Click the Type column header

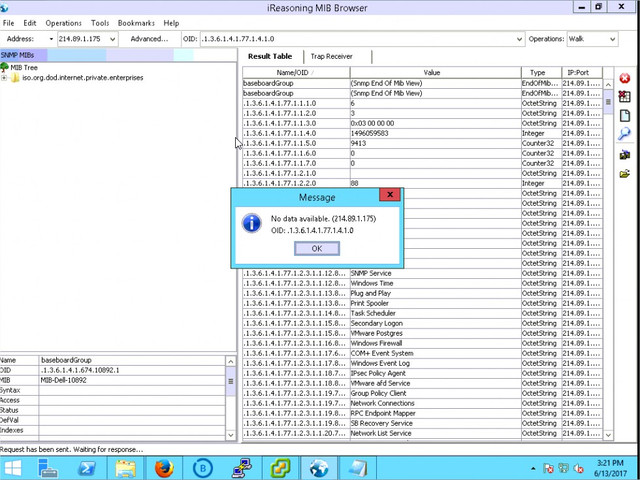coord(541,73)
